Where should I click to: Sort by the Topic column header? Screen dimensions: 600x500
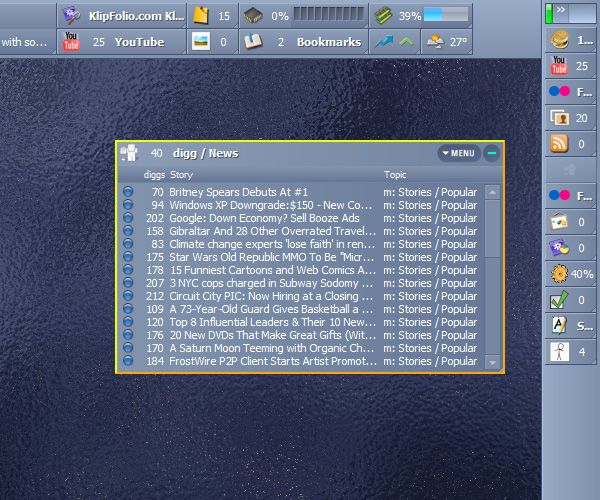click(395, 175)
